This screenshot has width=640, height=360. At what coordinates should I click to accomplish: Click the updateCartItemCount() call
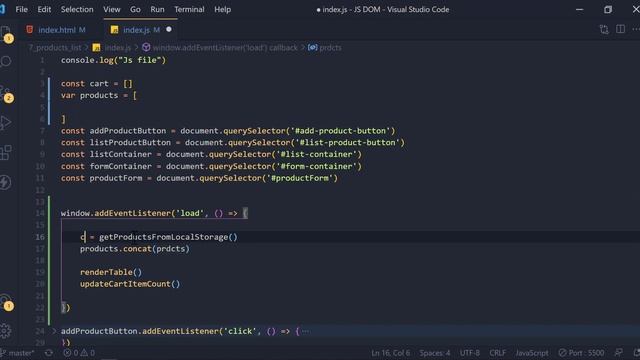coord(130,284)
